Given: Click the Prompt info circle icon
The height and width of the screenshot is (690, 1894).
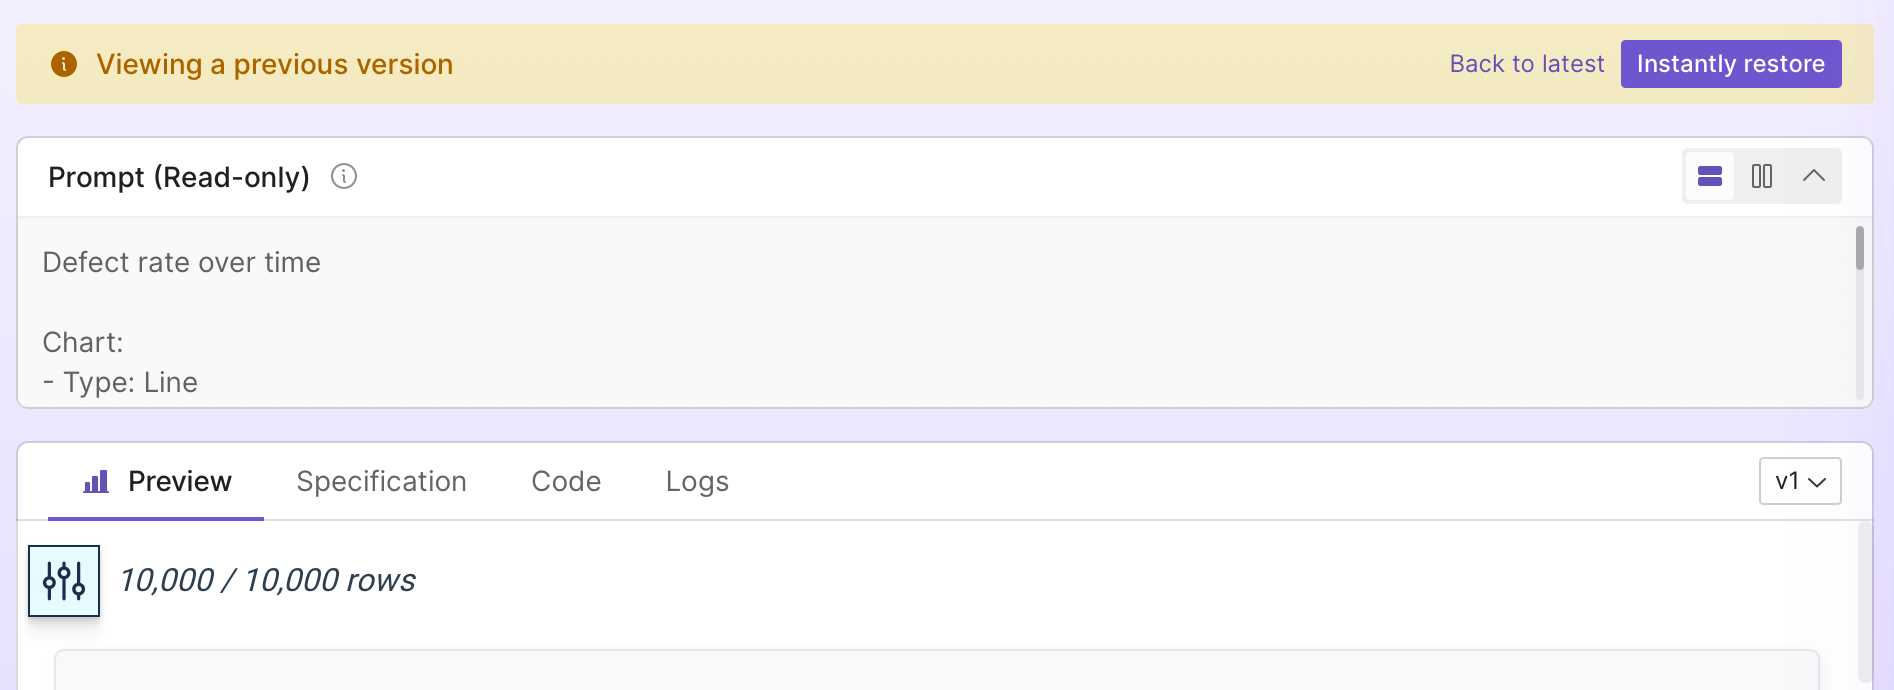Looking at the screenshot, I should (x=344, y=177).
